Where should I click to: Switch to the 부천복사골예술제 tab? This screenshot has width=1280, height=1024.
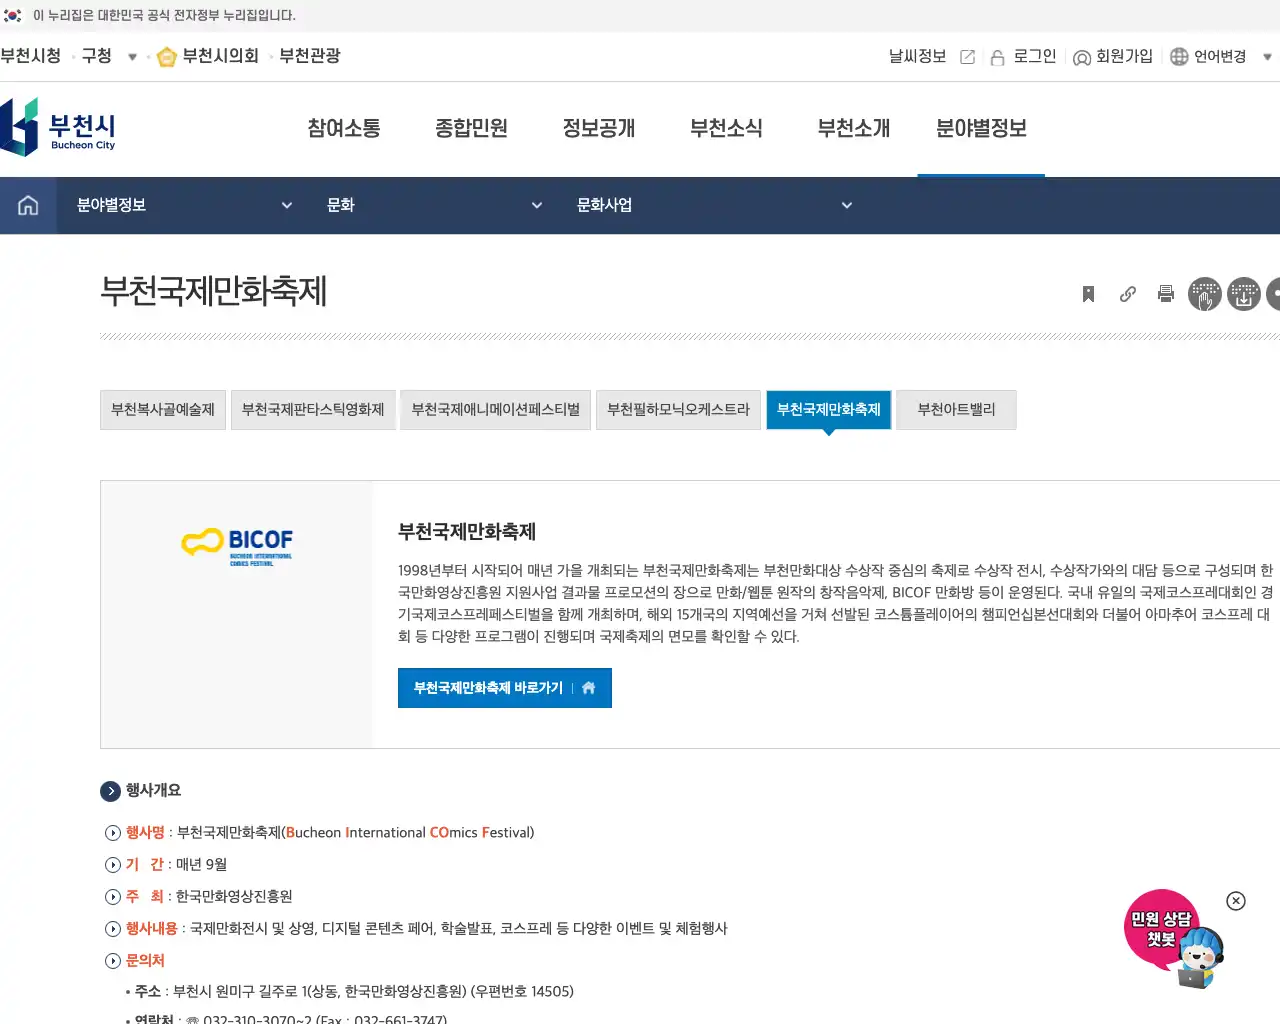[163, 410]
